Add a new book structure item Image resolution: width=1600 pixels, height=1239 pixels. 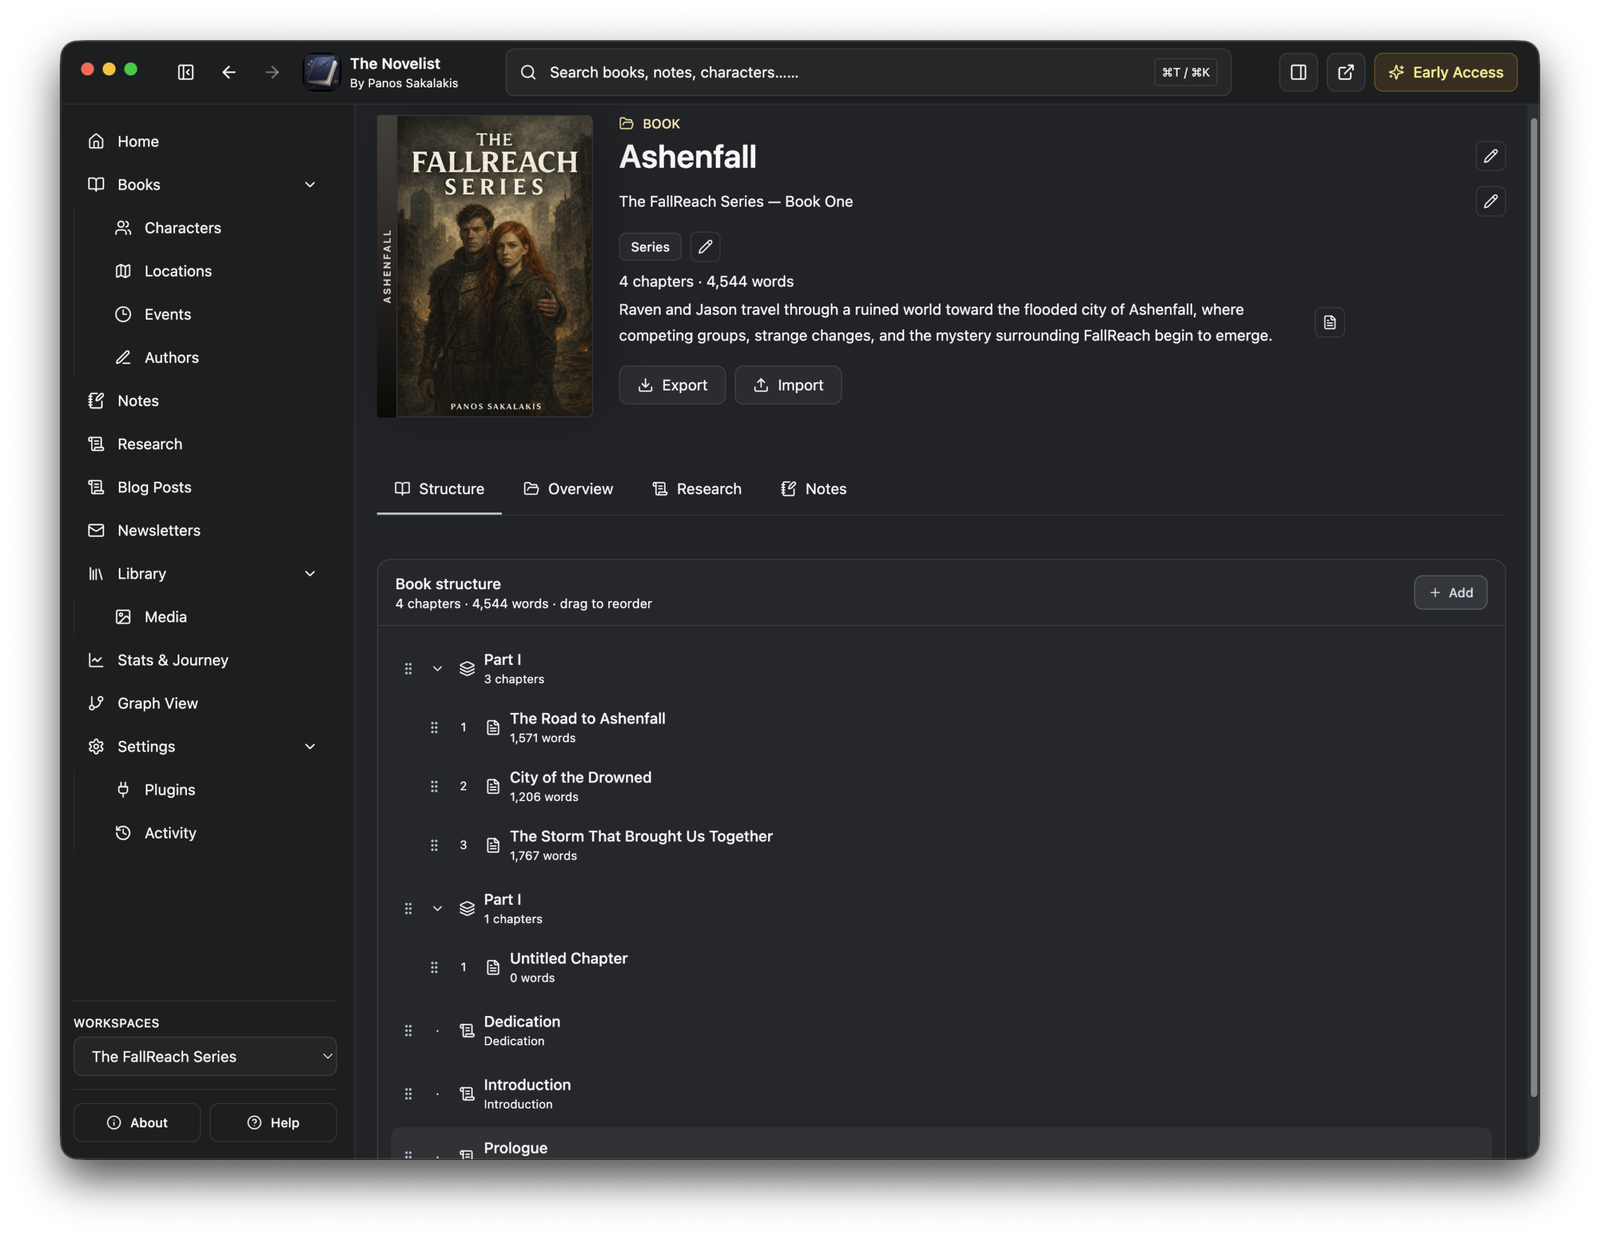click(1450, 593)
